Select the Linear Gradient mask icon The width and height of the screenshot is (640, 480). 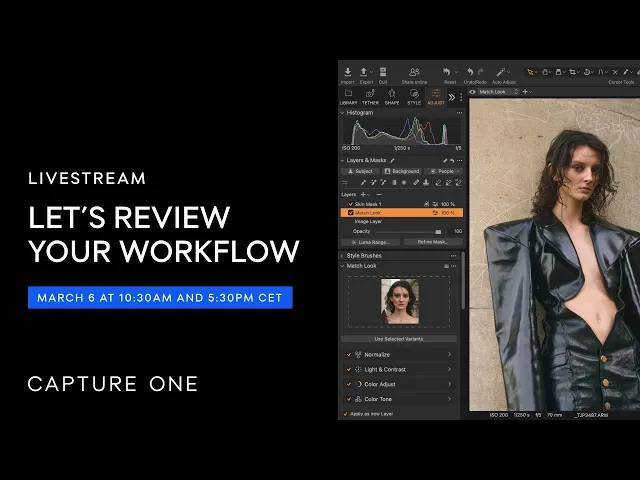tap(394, 183)
